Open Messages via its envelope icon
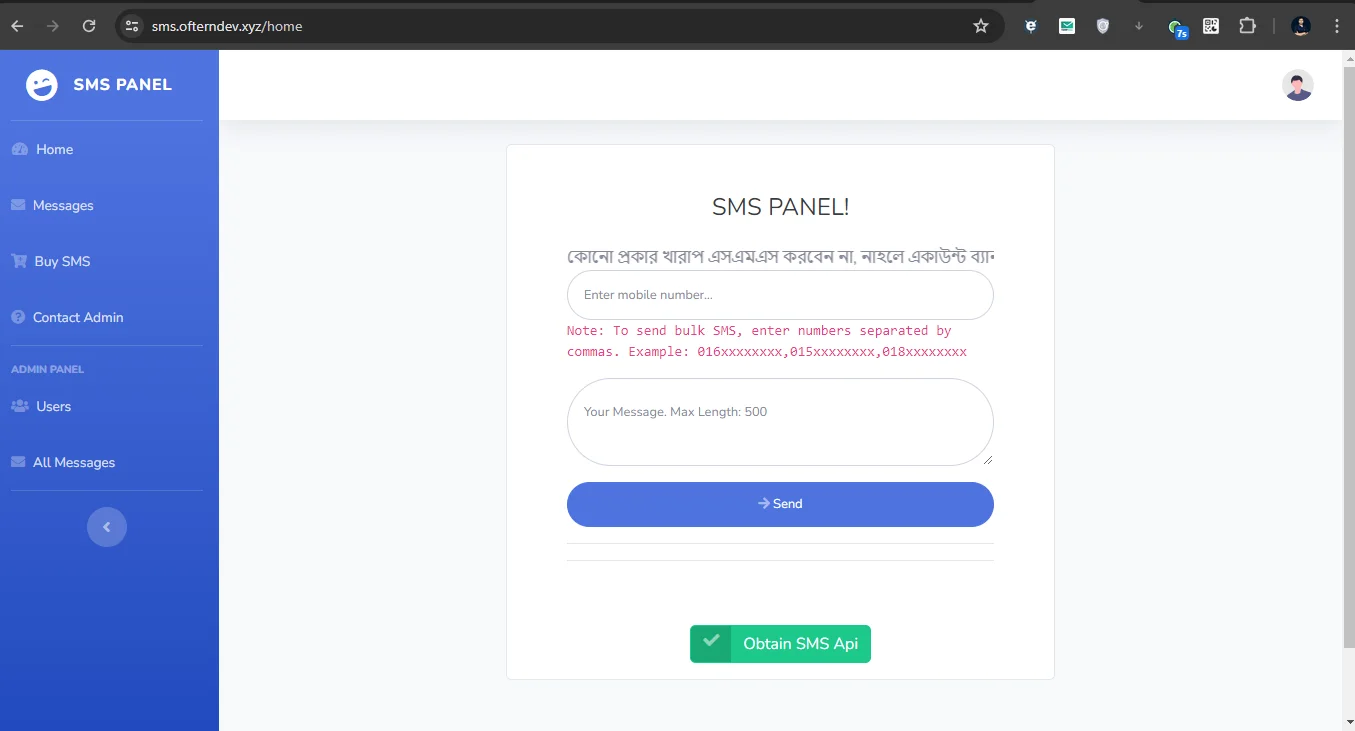Viewport: 1355px width, 731px height. click(17, 204)
